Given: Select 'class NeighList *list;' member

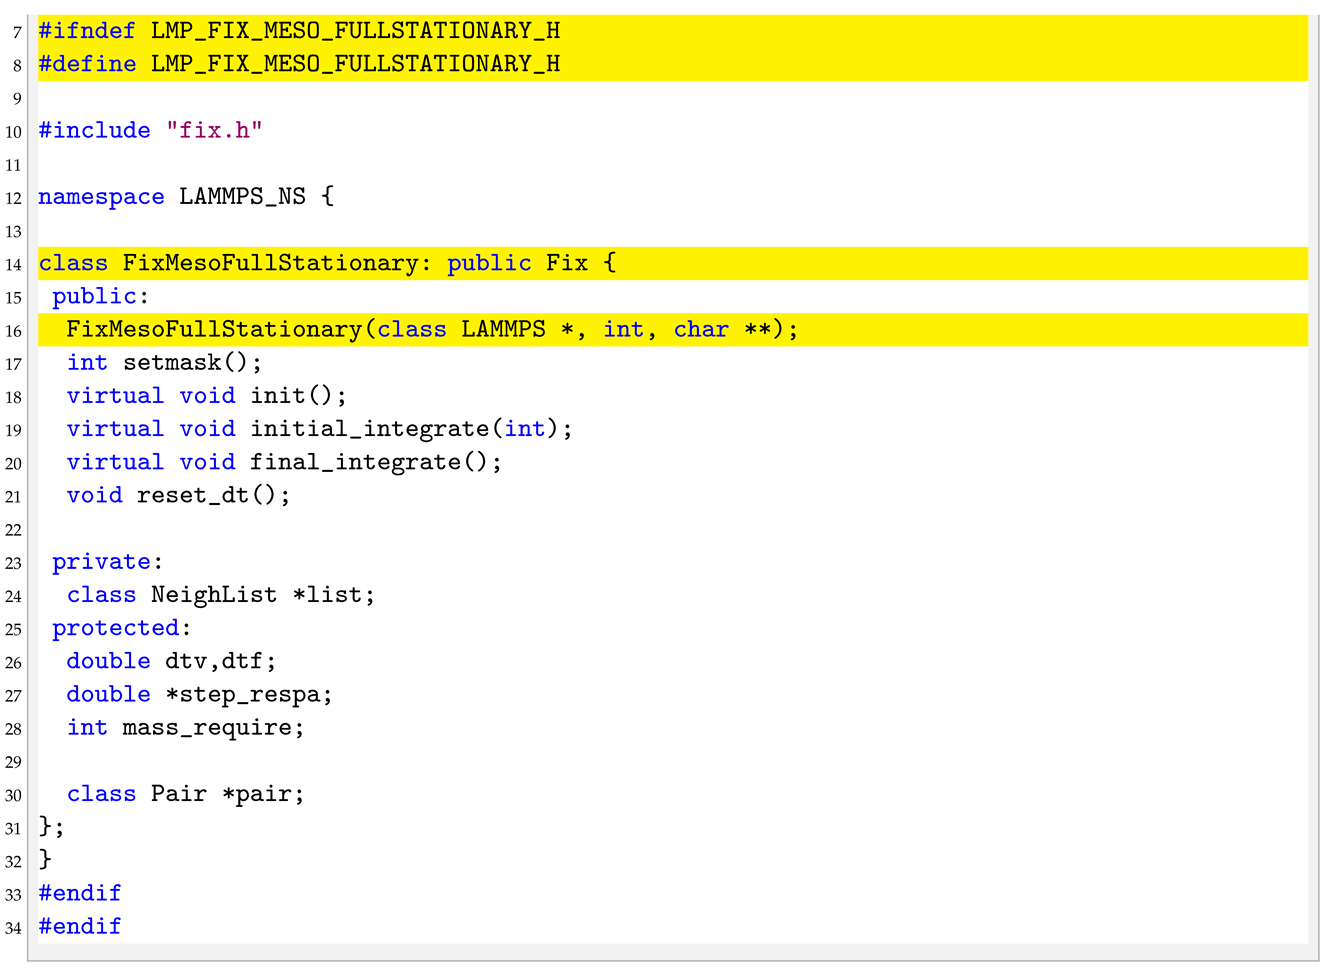Looking at the screenshot, I should (221, 595).
